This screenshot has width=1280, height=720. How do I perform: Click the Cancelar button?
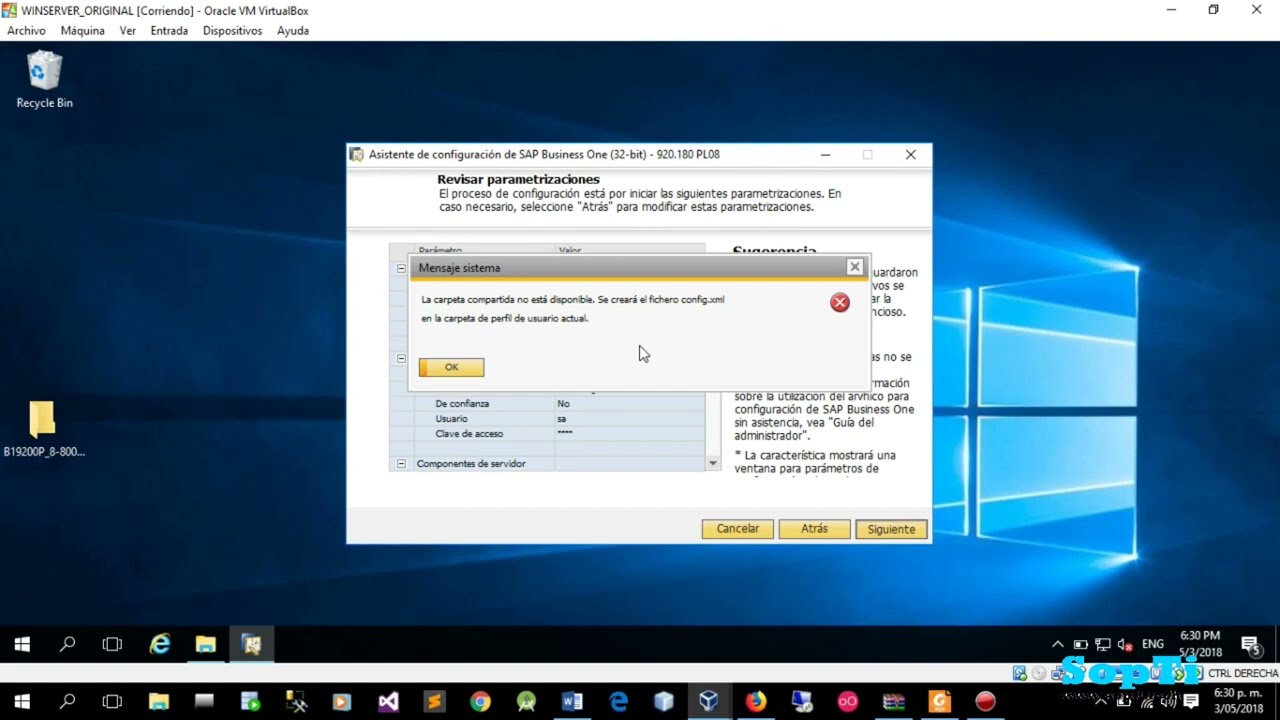click(x=738, y=529)
